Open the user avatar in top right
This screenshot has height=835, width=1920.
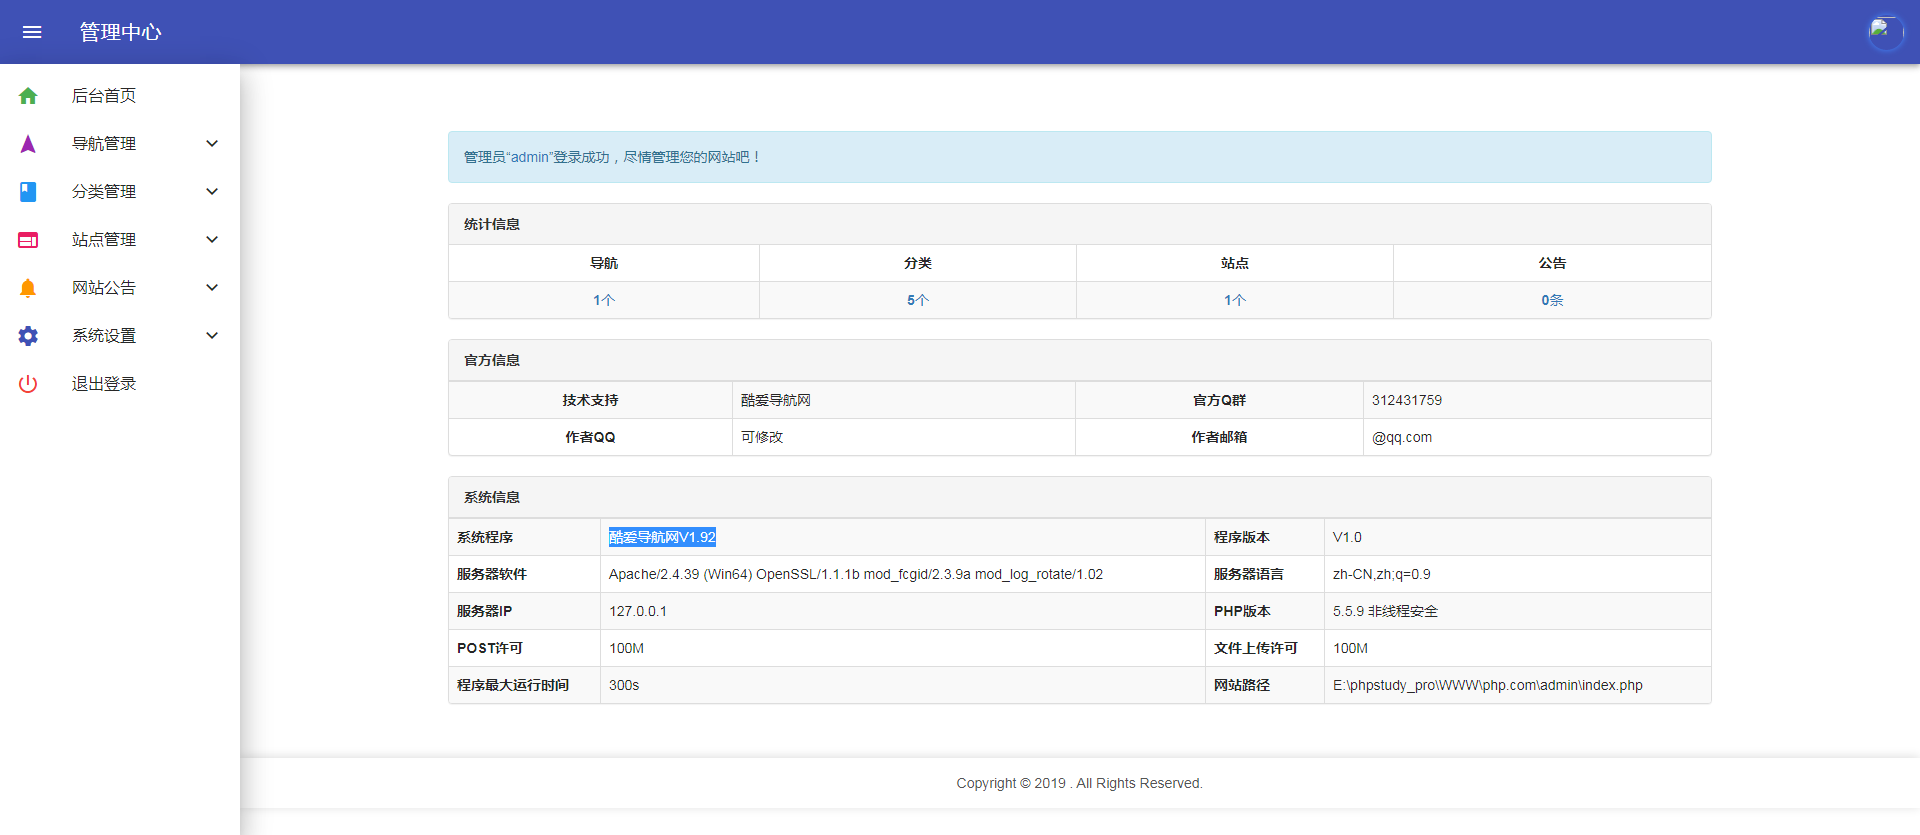click(1885, 32)
